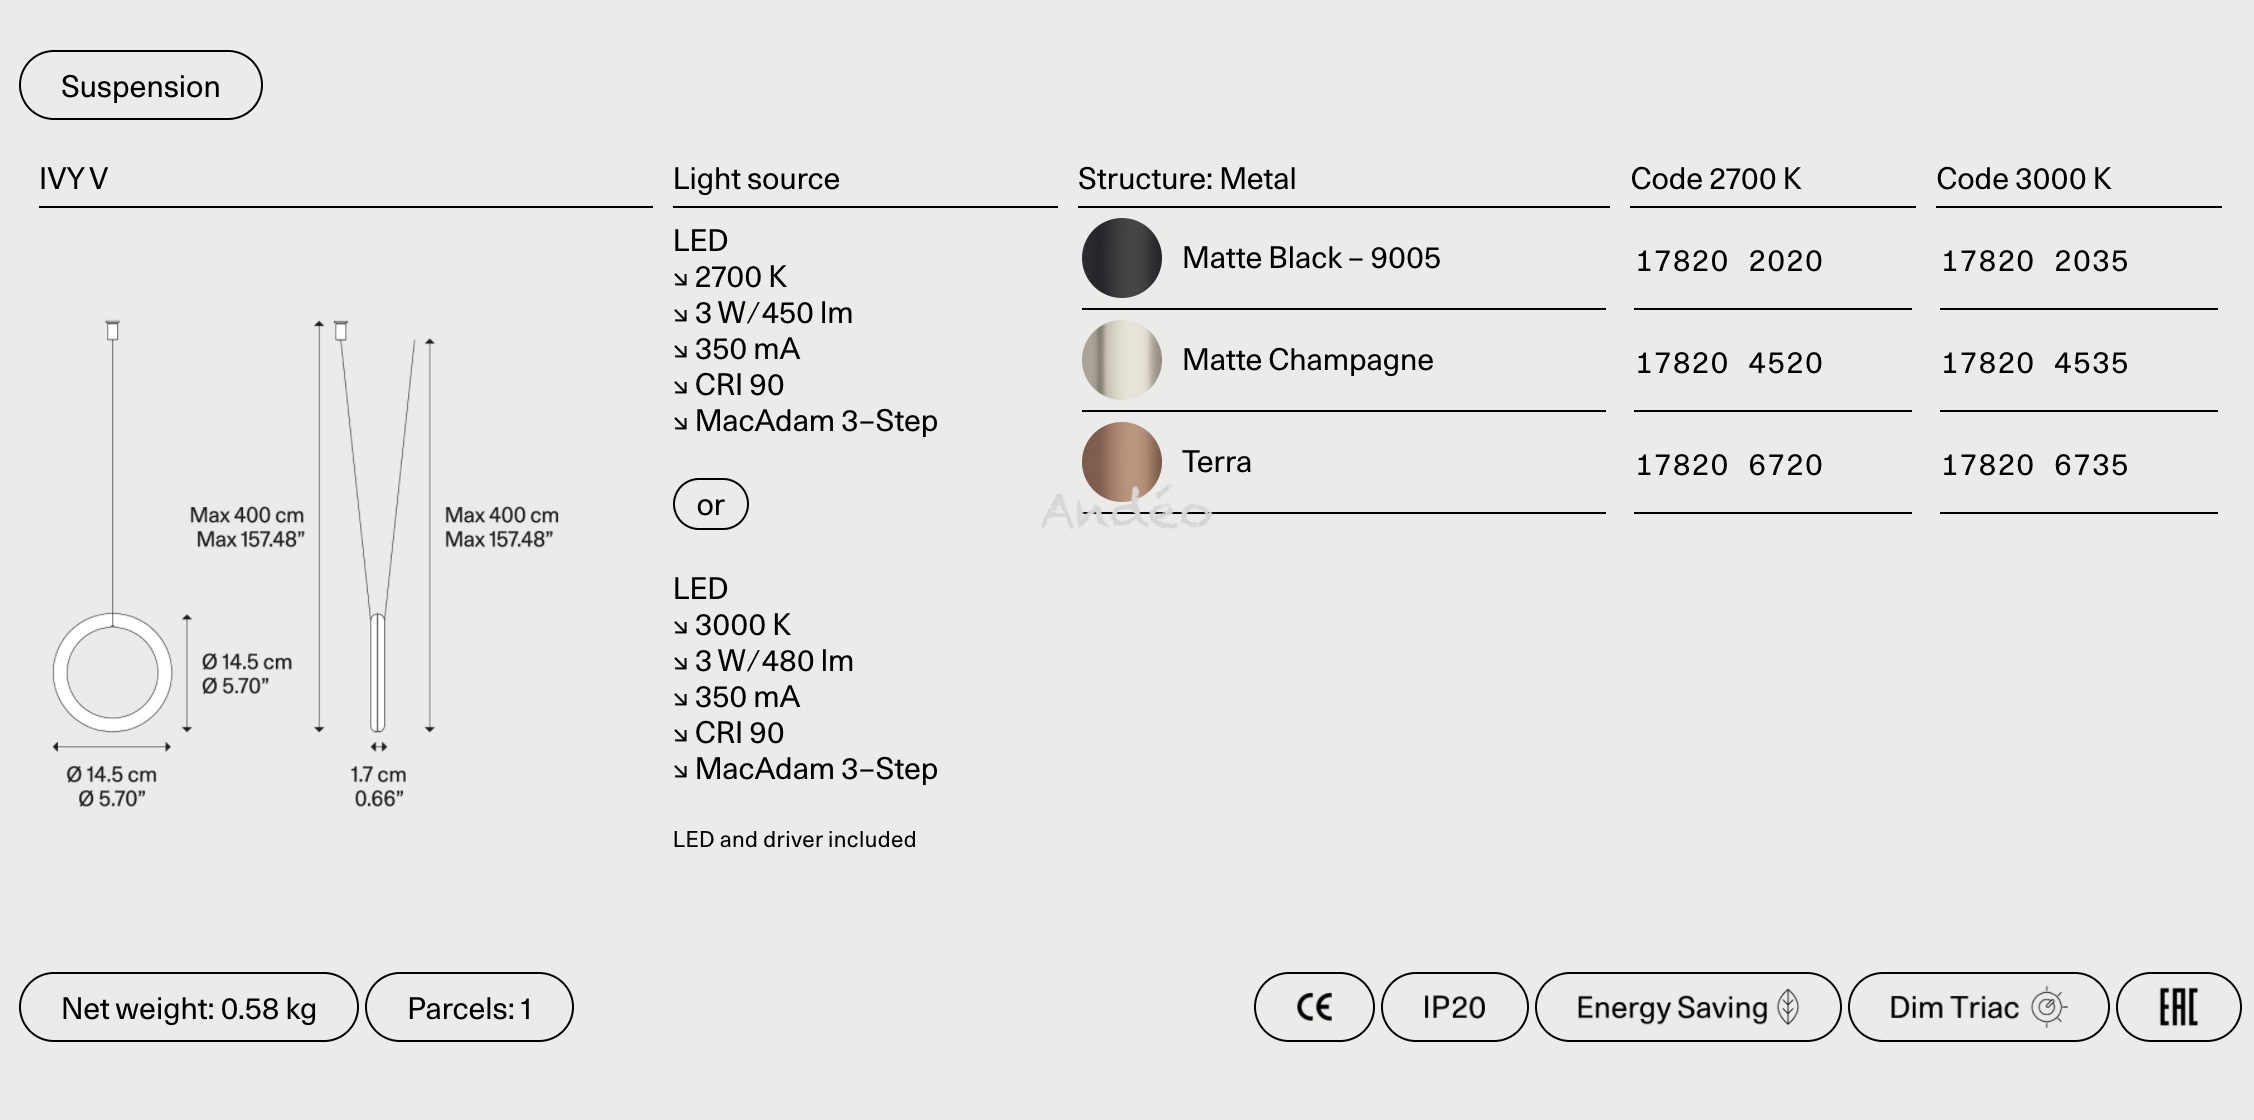
Task: Click code 17820 2020 for Matte Black
Action: (x=1728, y=261)
